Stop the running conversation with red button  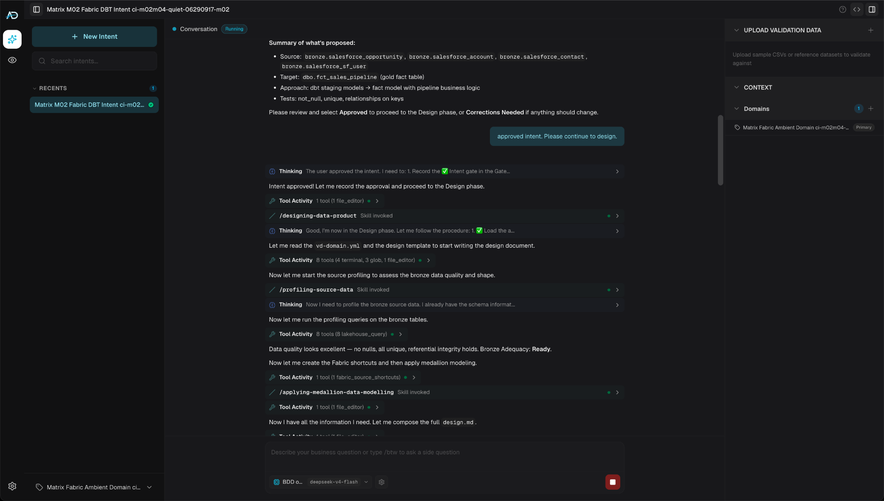point(612,482)
